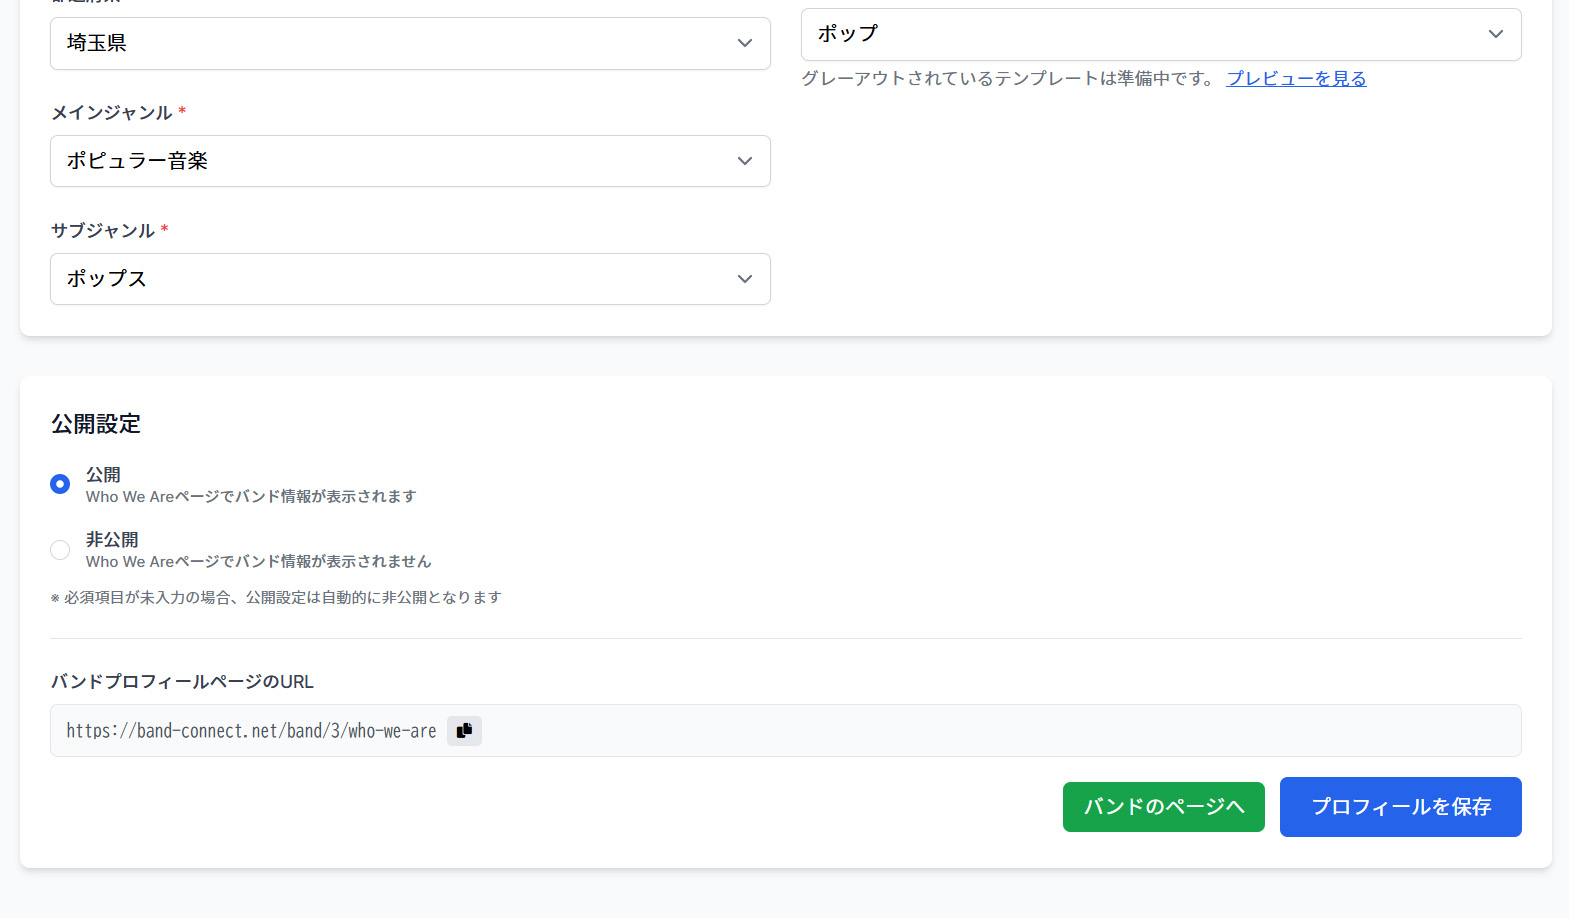This screenshot has height=918, width=1569.
Task: Open the メインジャンル dropdown showing ポピュラー音楽
Action: coord(410,161)
